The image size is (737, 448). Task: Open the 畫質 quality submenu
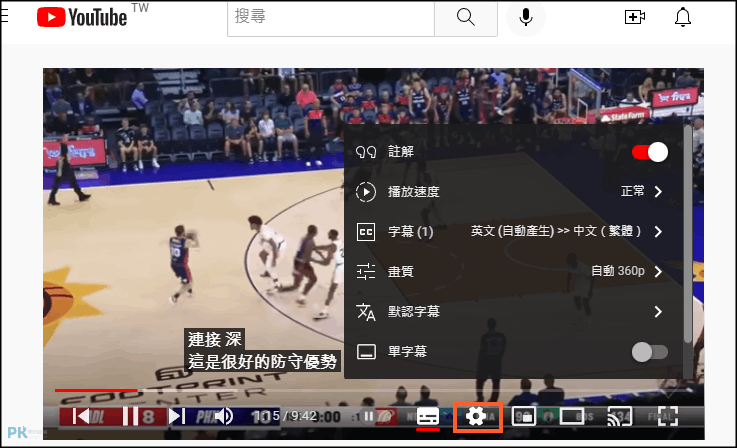click(x=514, y=271)
